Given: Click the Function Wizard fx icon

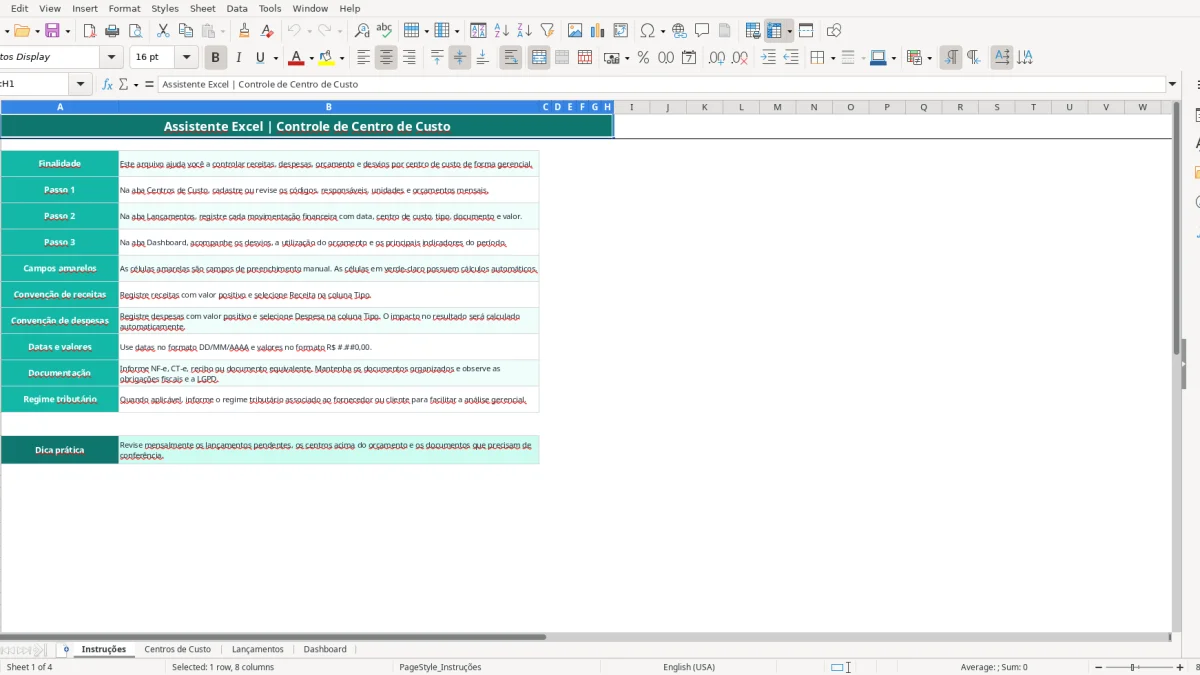Looking at the screenshot, I should pyautogui.click(x=108, y=84).
